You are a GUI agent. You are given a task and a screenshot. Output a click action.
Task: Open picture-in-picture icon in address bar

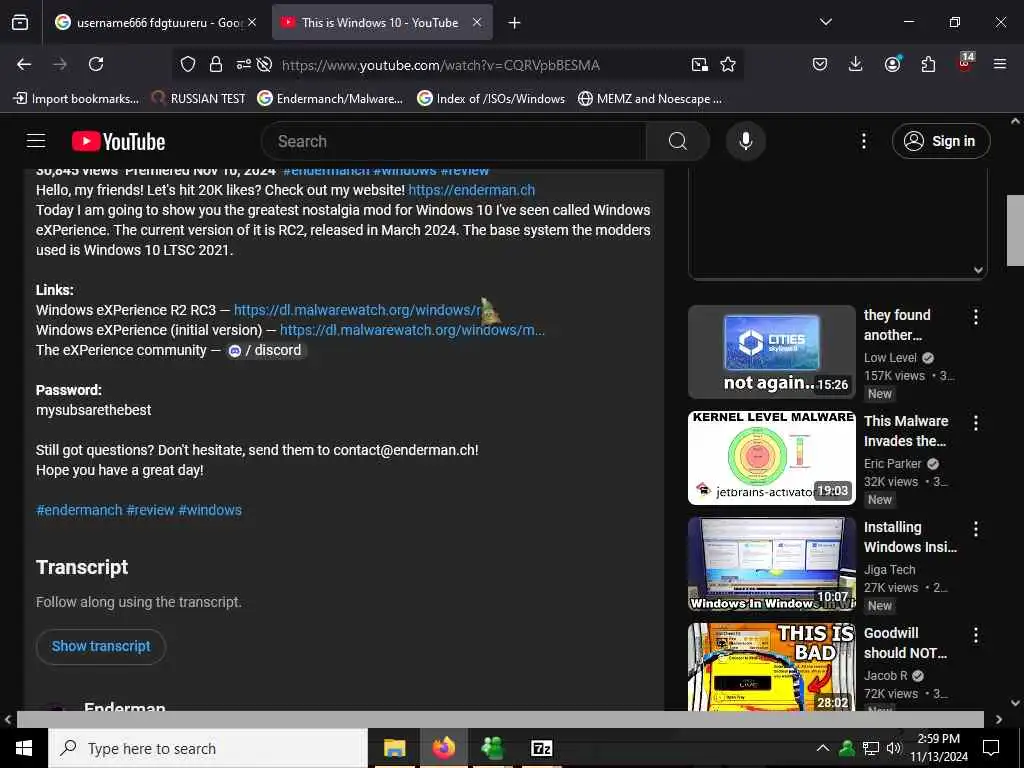699,64
